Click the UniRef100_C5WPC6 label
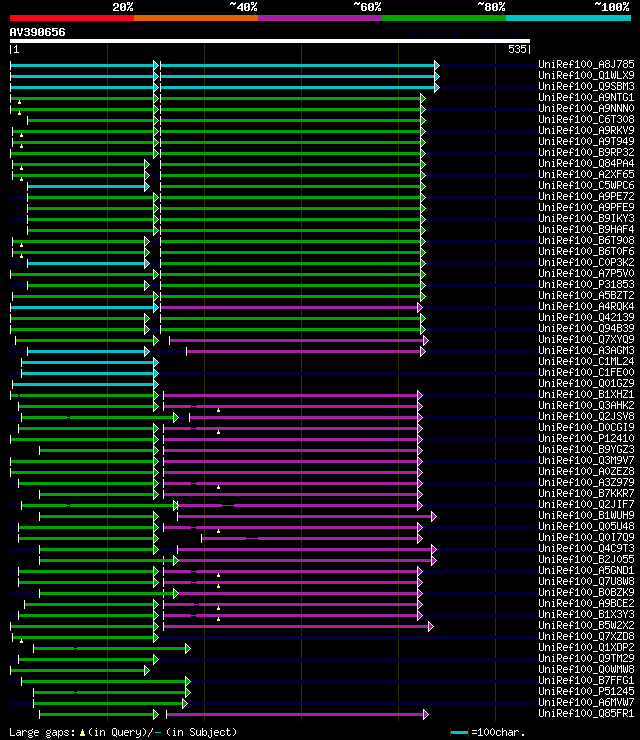 pyautogui.click(x=586, y=185)
